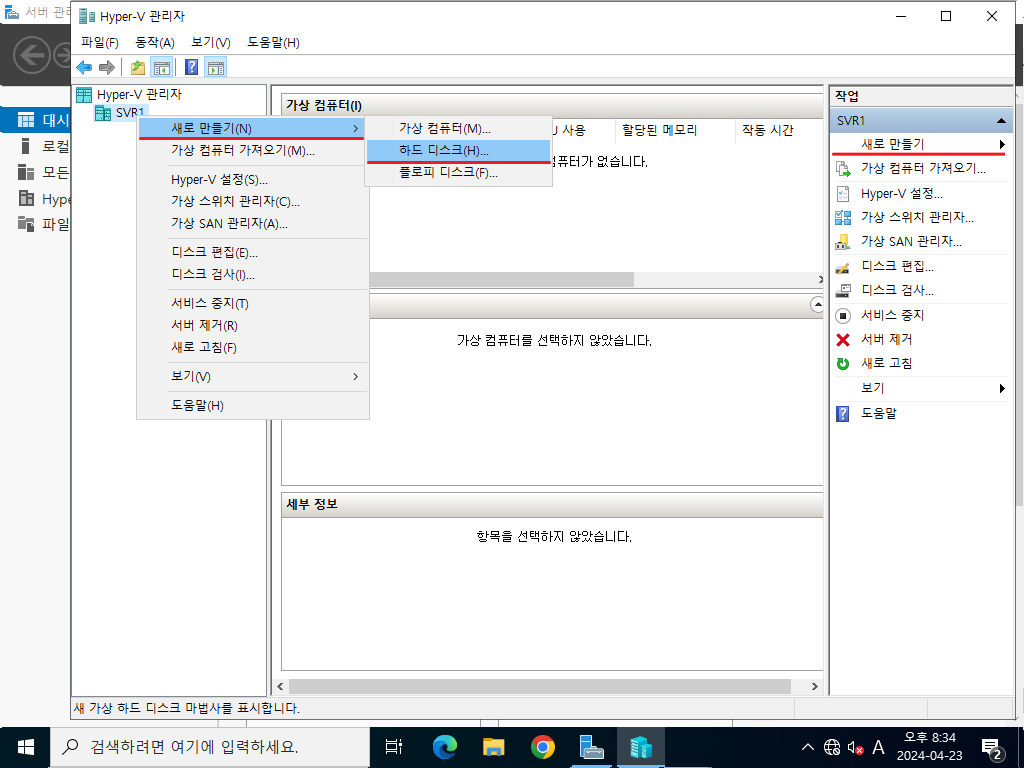1024x768 pixels.
Task: Click the 가상 컴퓨터 가져오기... action link
Action: click(x=923, y=168)
